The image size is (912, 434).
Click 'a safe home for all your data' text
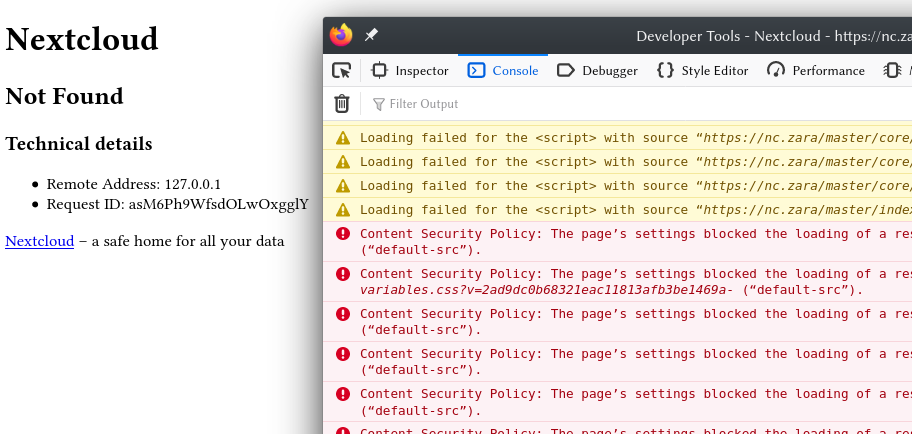pyautogui.click(x=188, y=241)
